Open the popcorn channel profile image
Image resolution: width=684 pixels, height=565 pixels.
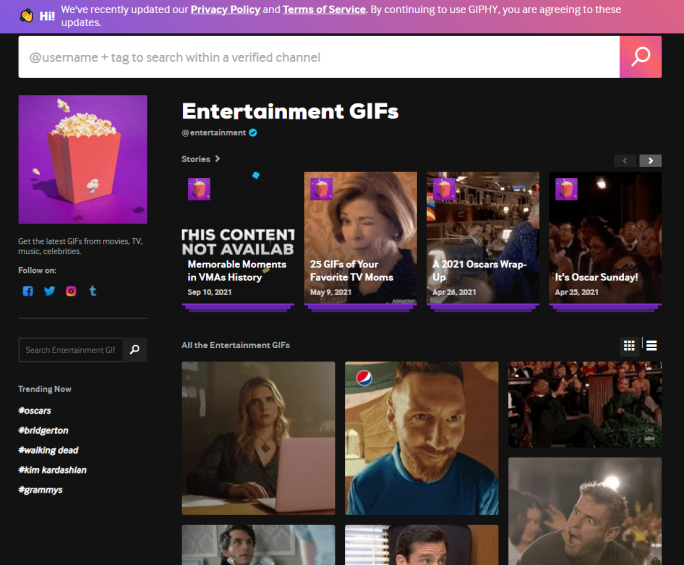click(x=83, y=159)
